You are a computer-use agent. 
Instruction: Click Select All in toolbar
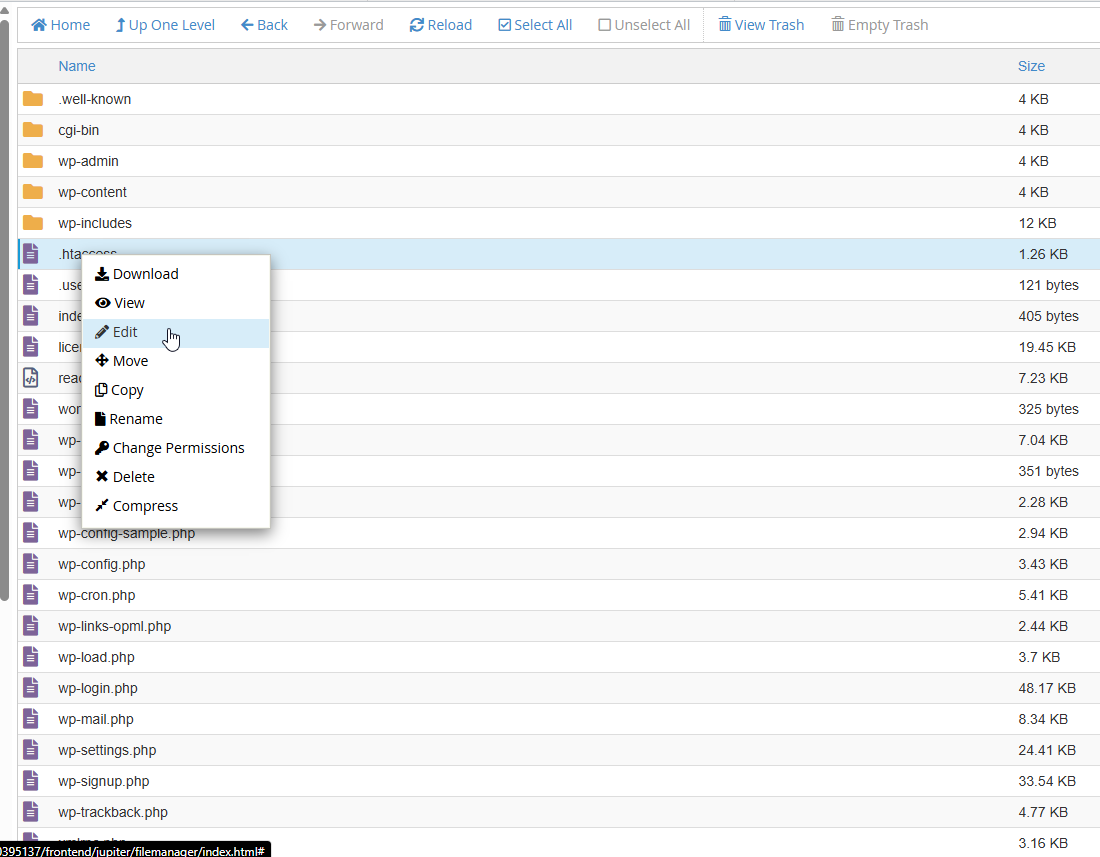point(535,25)
